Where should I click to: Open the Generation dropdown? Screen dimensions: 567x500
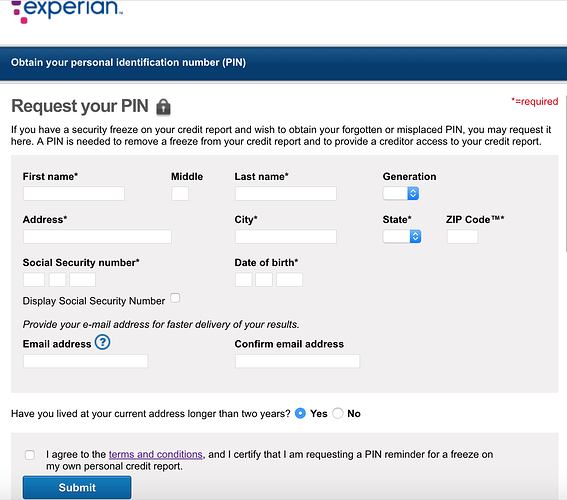(401, 193)
